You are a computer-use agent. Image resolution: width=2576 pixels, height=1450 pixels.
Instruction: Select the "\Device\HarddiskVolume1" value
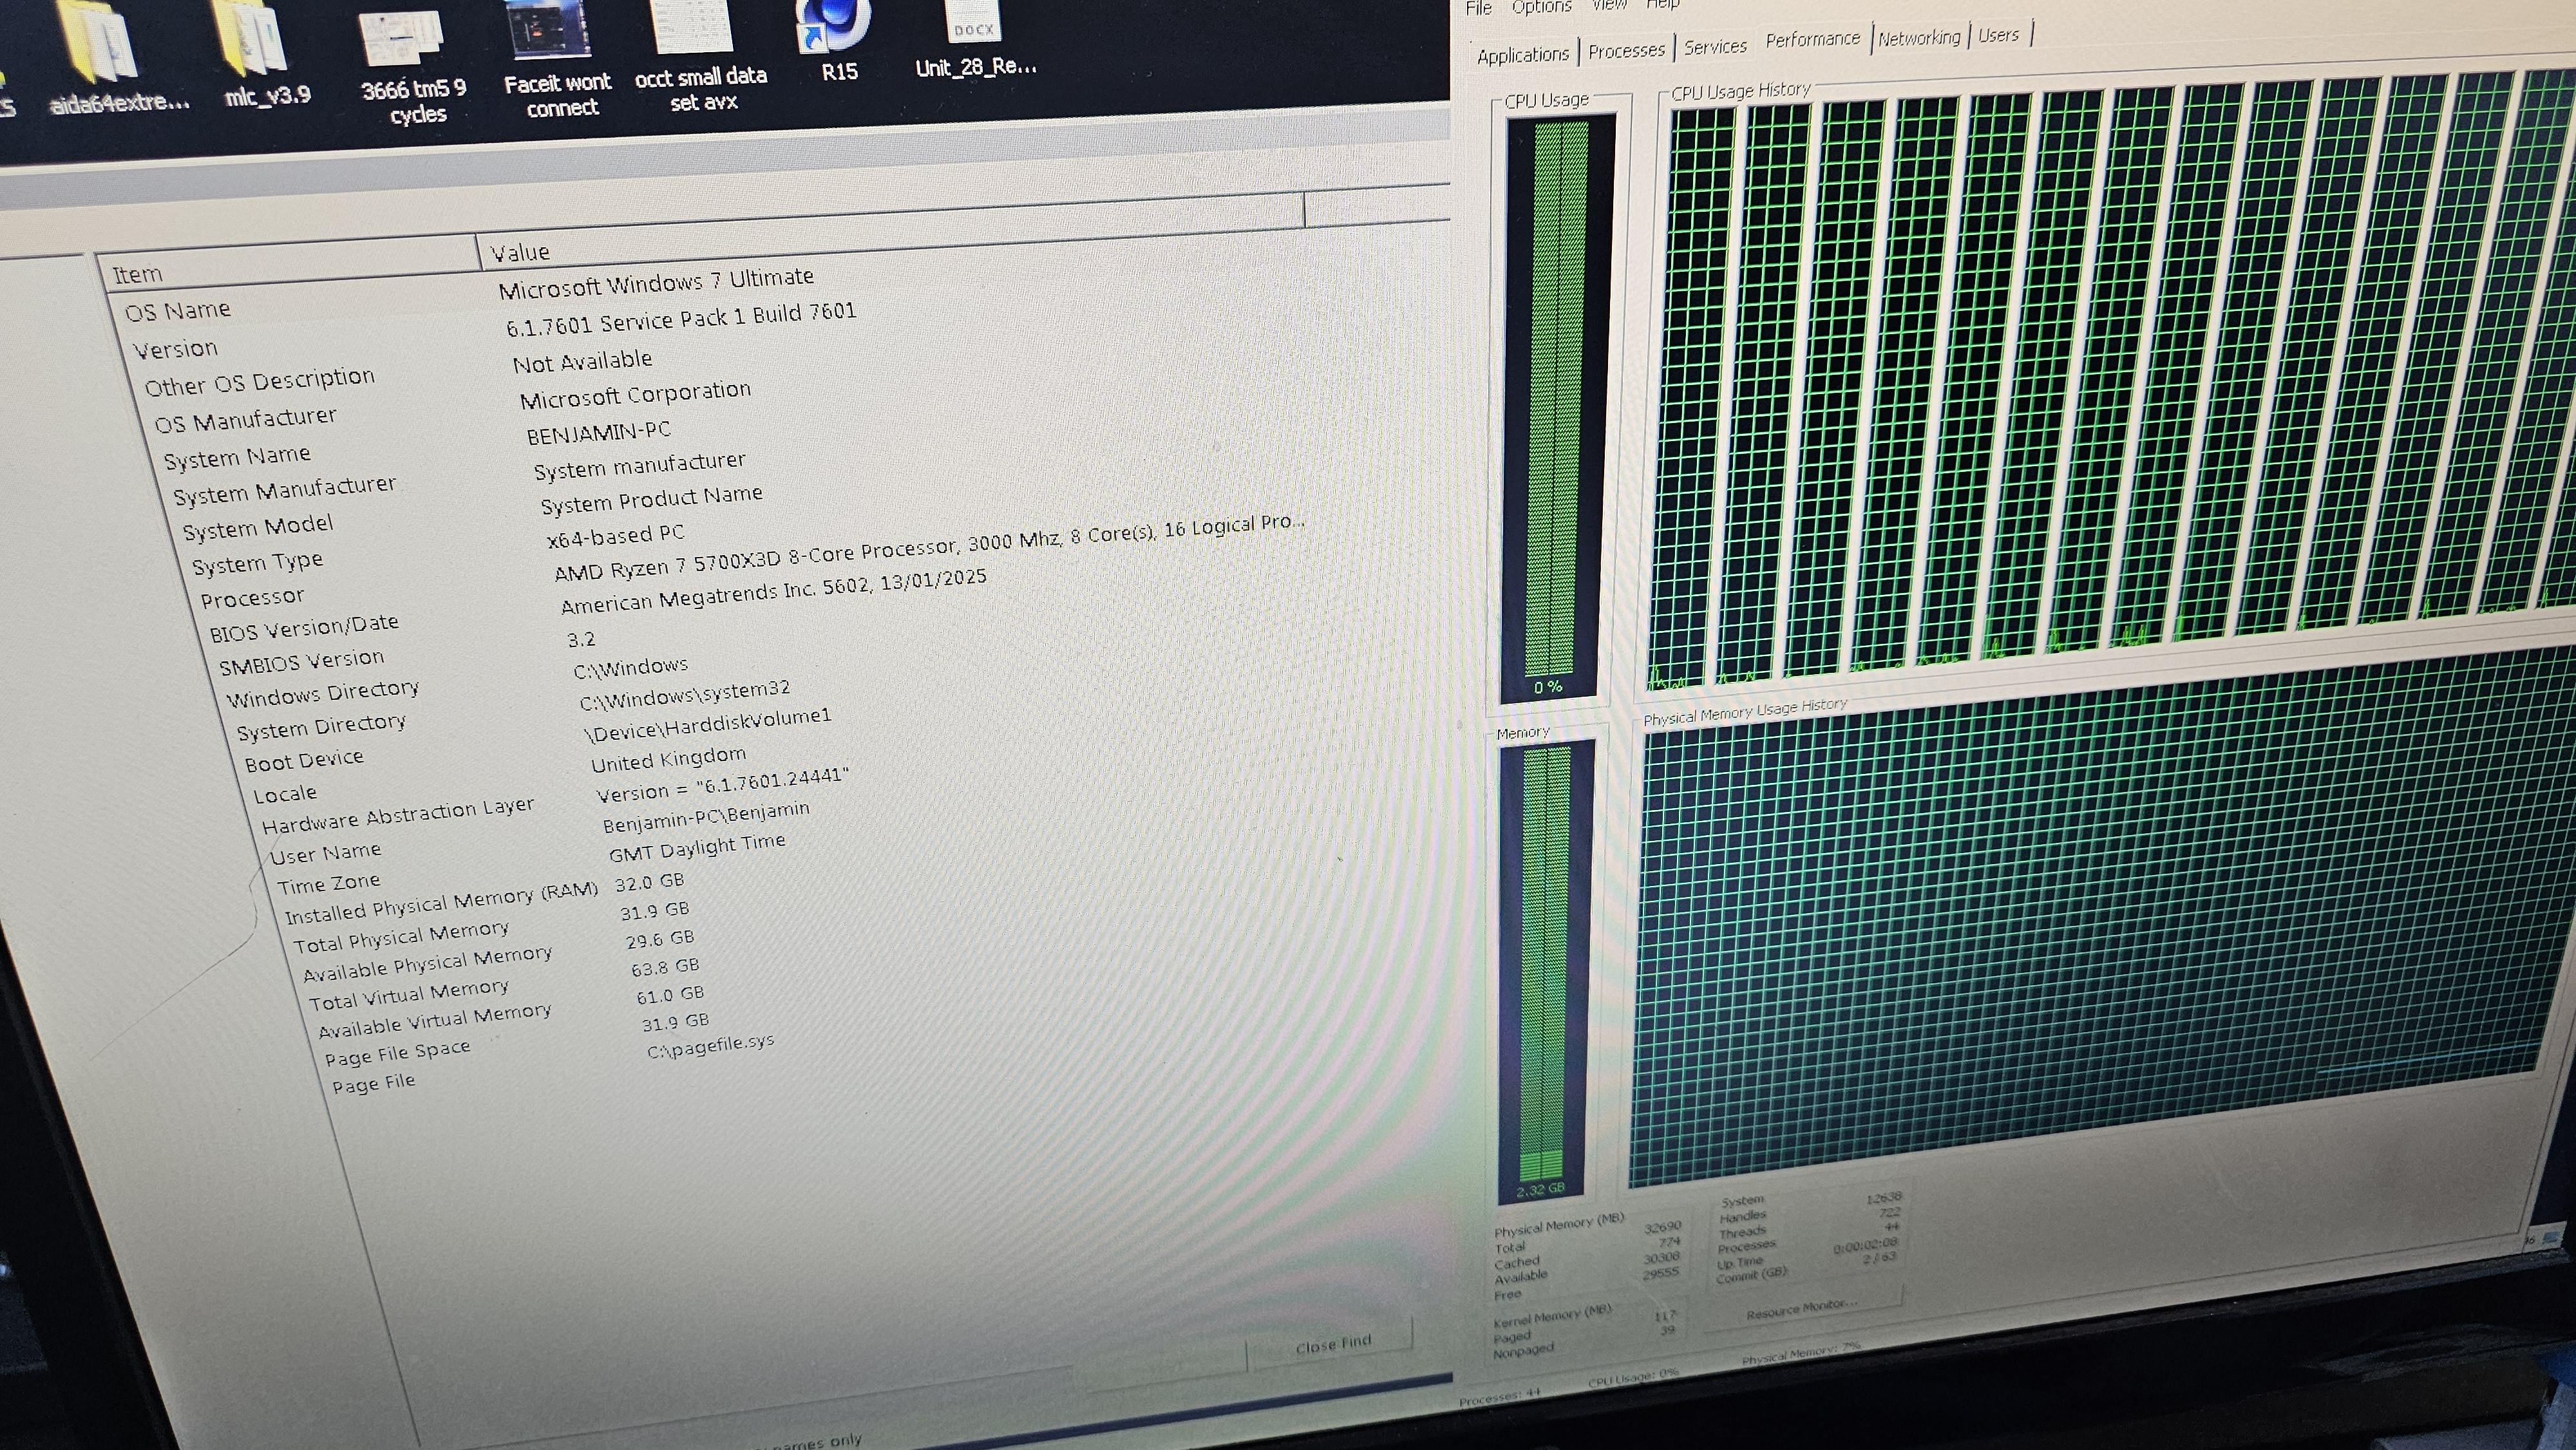point(708,725)
